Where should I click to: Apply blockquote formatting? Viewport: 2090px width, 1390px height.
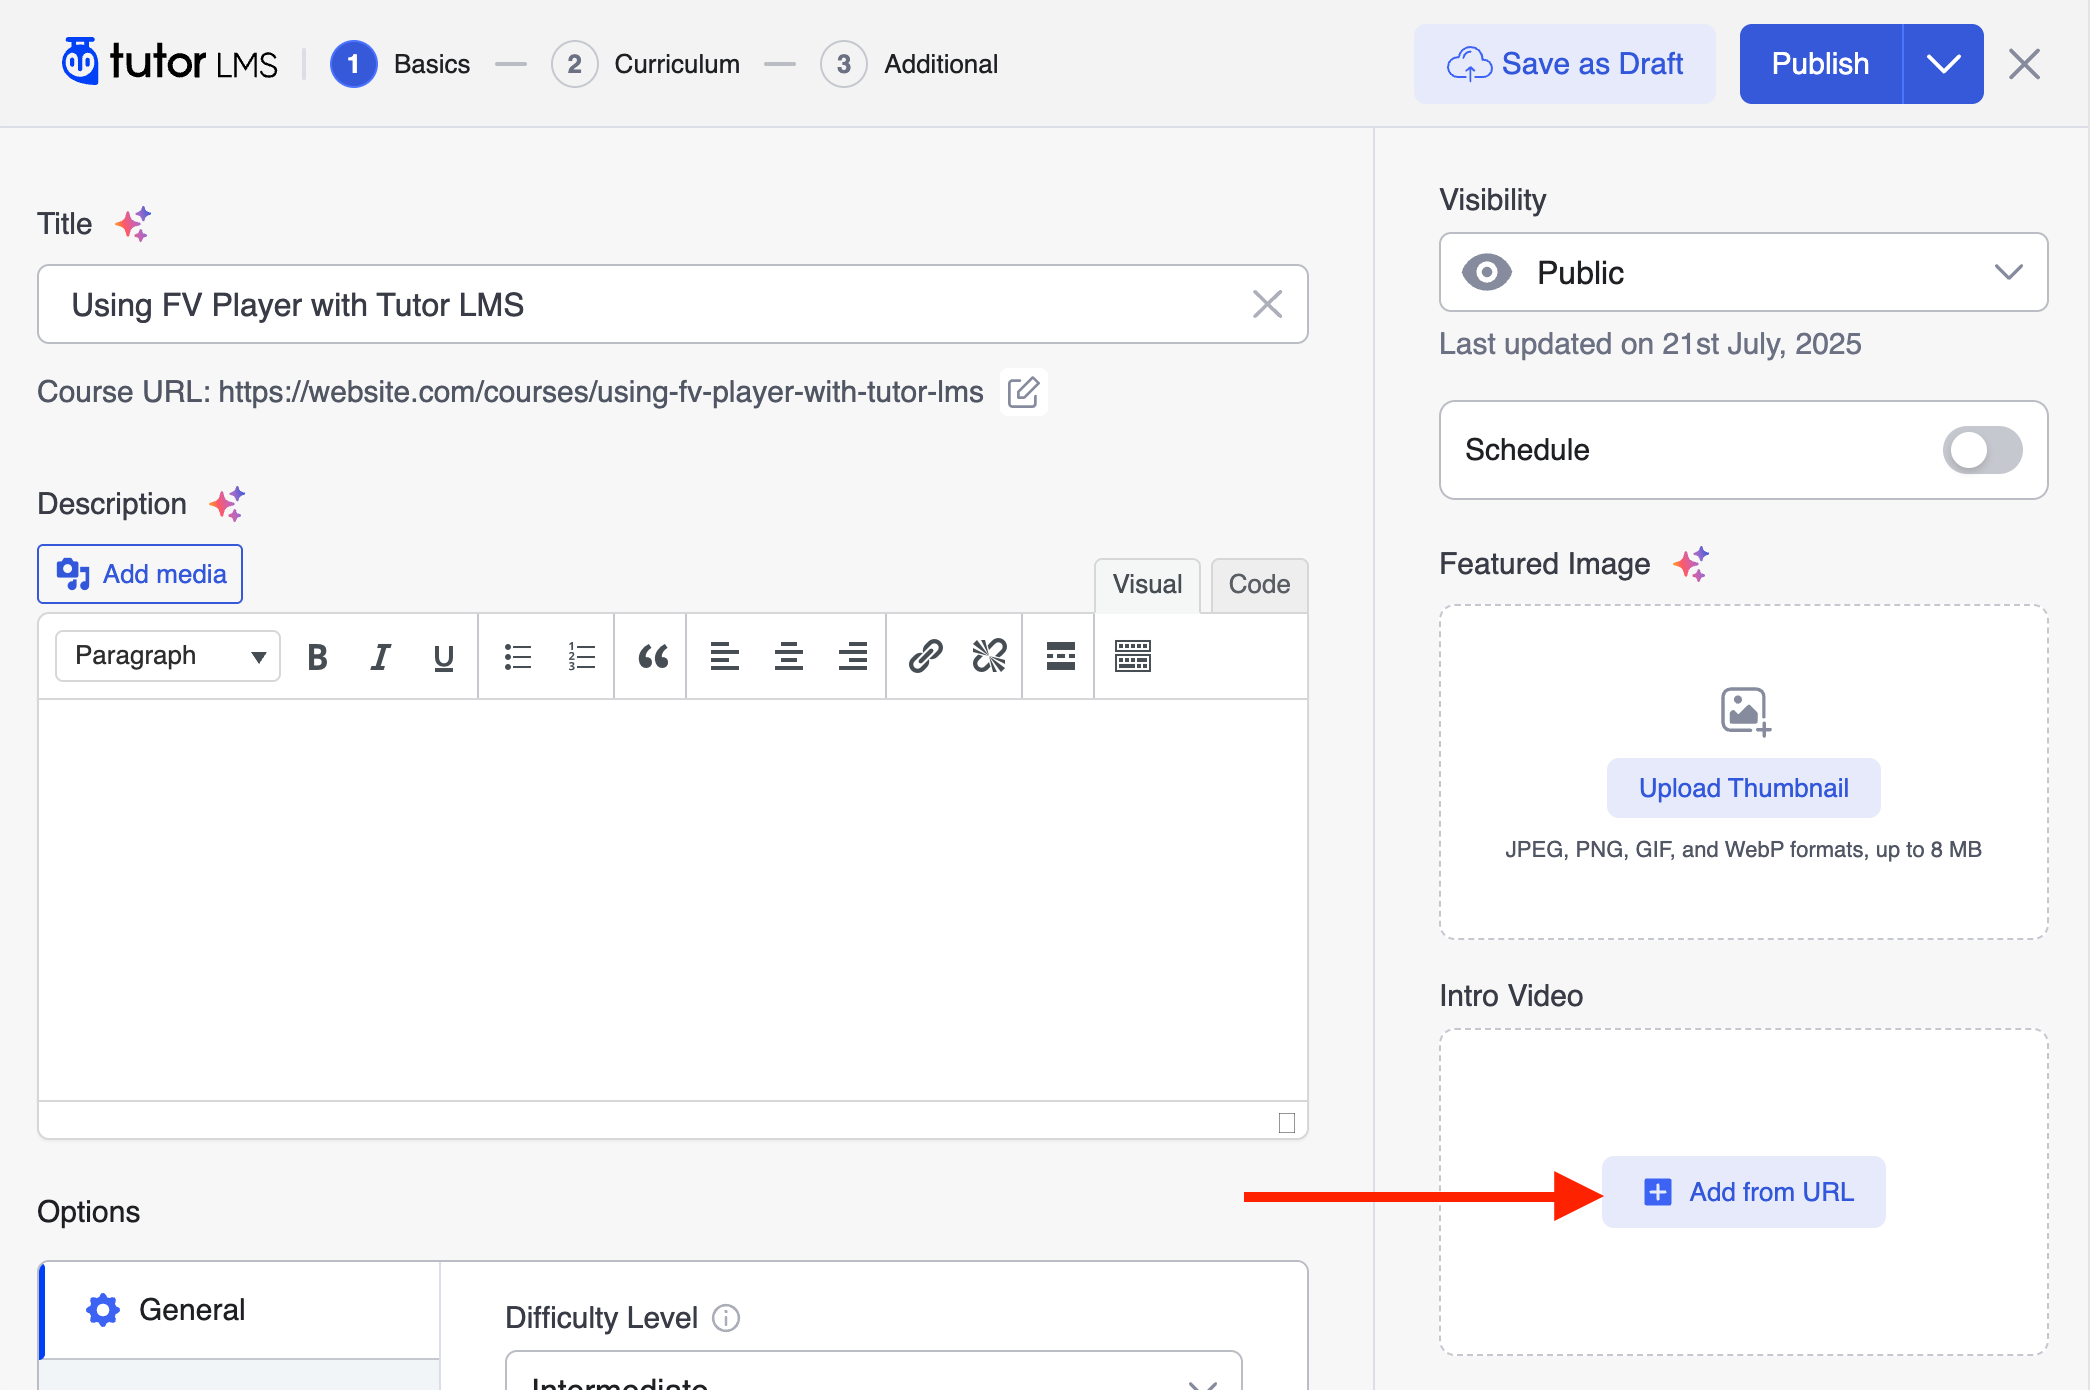(x=653, y=657)
